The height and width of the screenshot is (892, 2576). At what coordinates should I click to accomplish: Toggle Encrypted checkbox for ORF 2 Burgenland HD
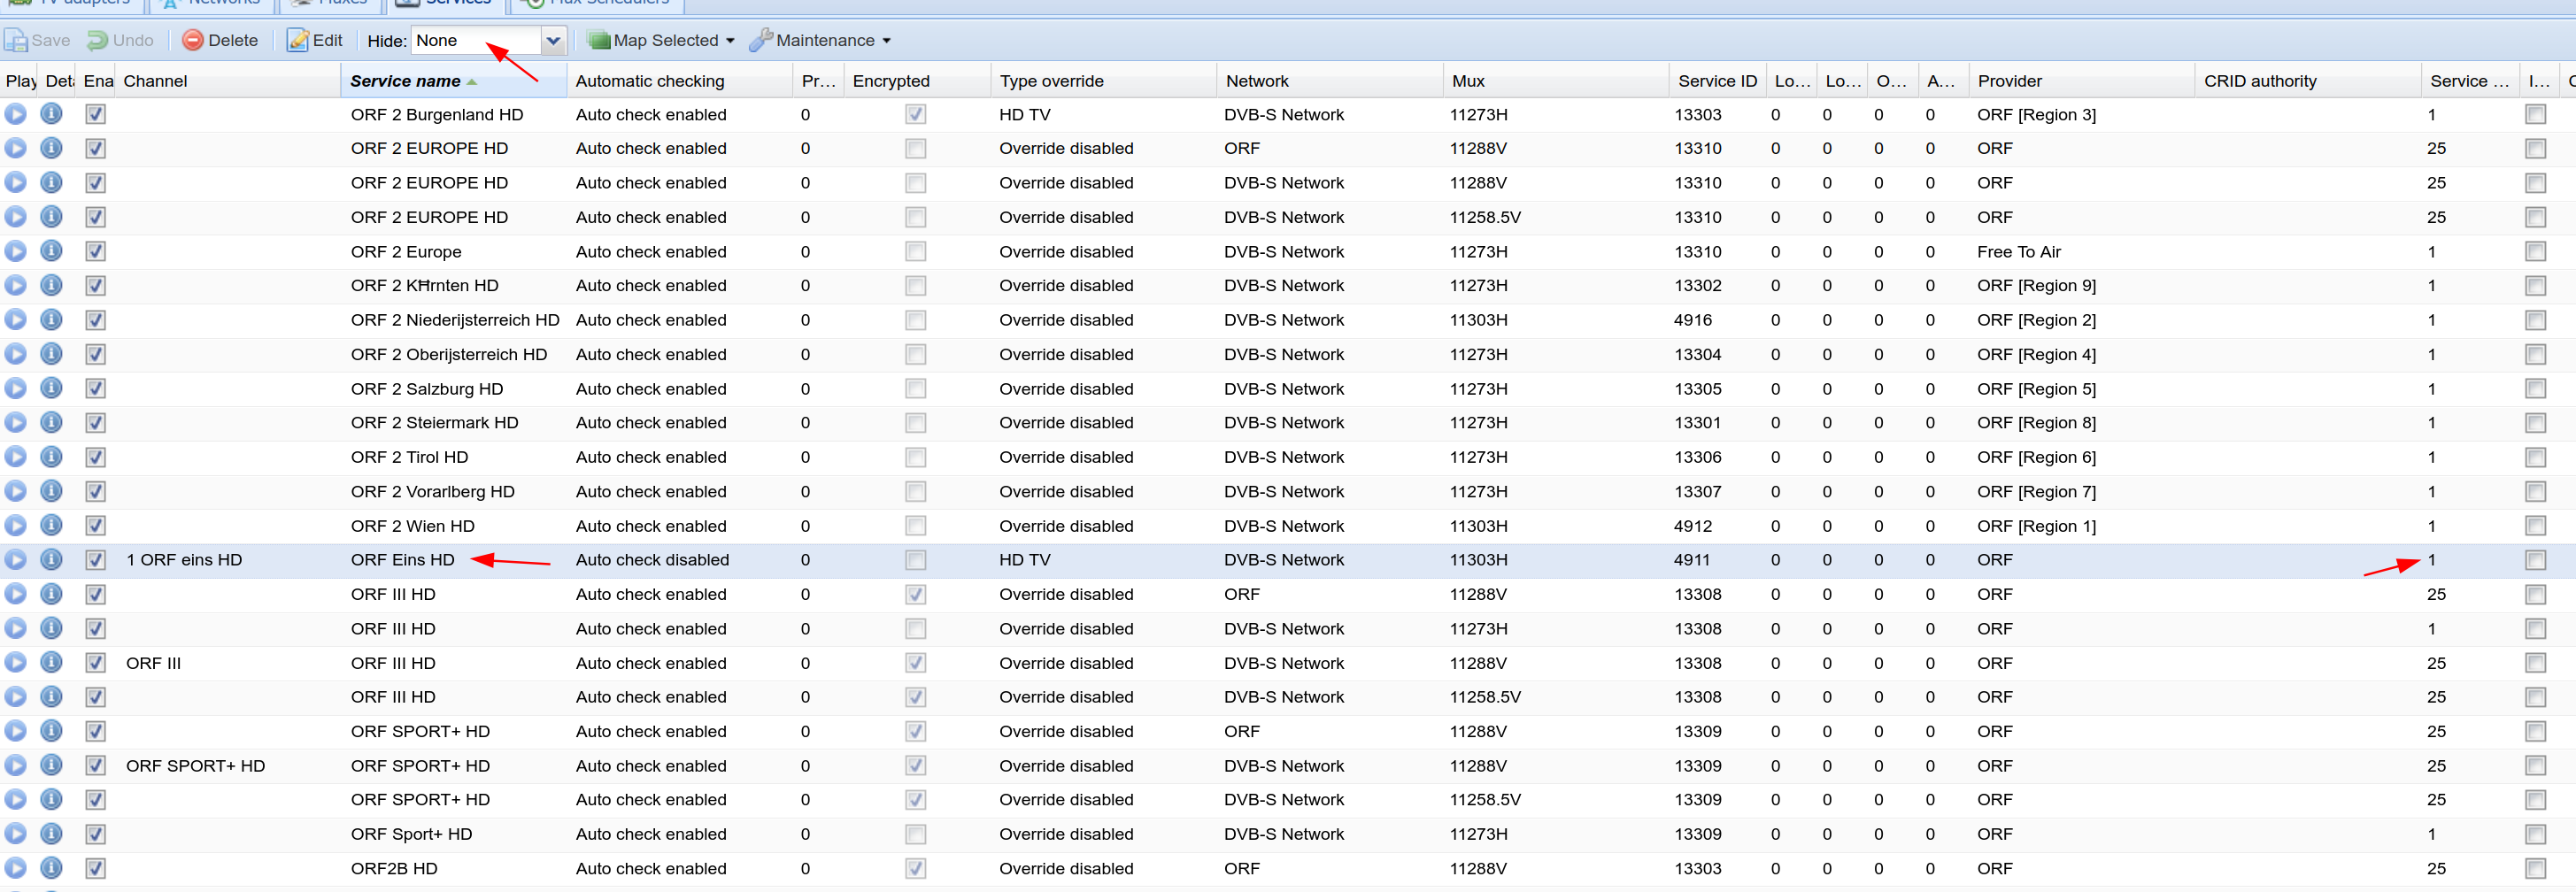pos(915,114)
